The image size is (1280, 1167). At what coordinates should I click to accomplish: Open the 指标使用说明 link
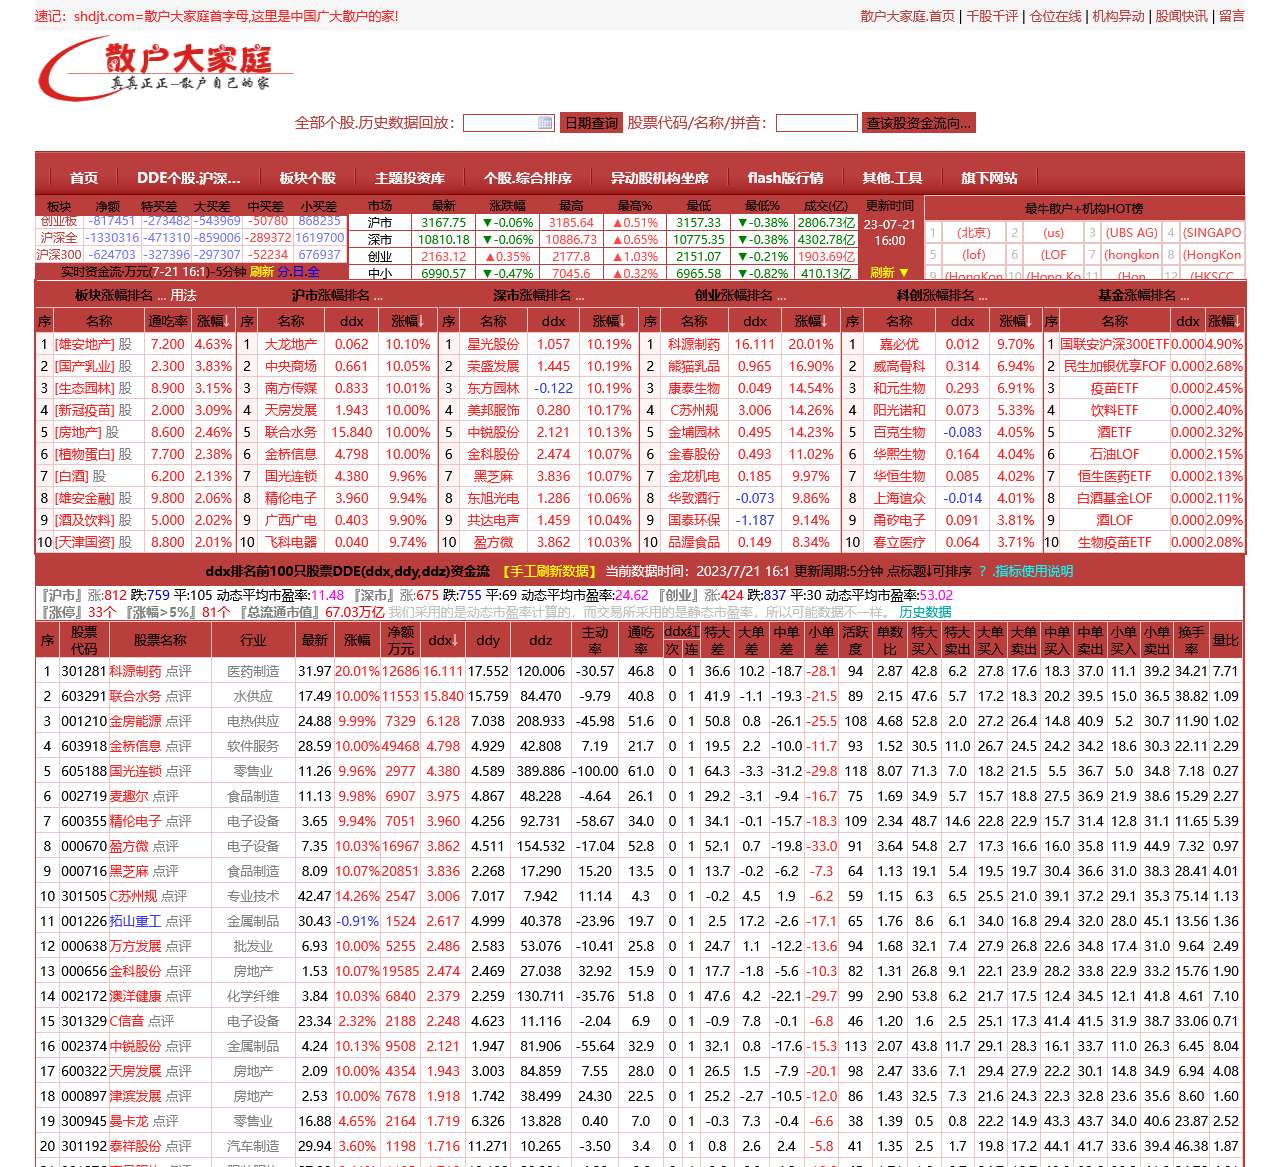[x=1033, y=571]
